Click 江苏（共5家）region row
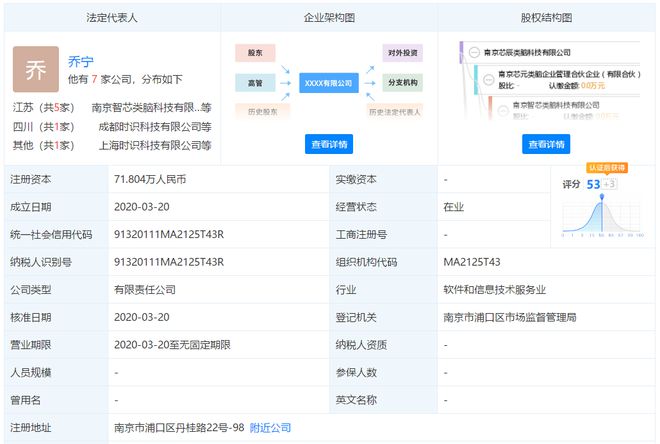Screen dimensions: 660x444 click(x=112, y=108)
